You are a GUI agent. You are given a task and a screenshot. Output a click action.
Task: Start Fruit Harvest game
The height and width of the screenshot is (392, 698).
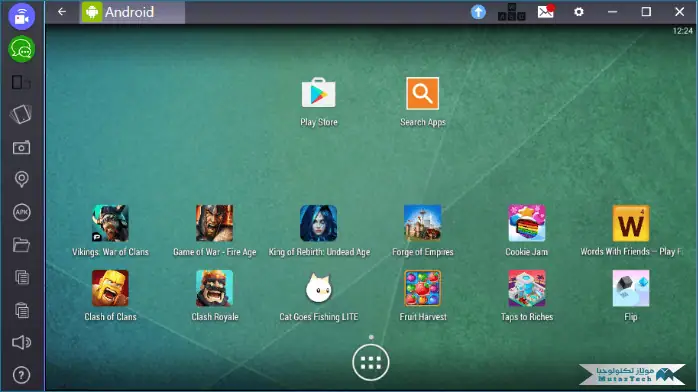(x=422, y=288)
